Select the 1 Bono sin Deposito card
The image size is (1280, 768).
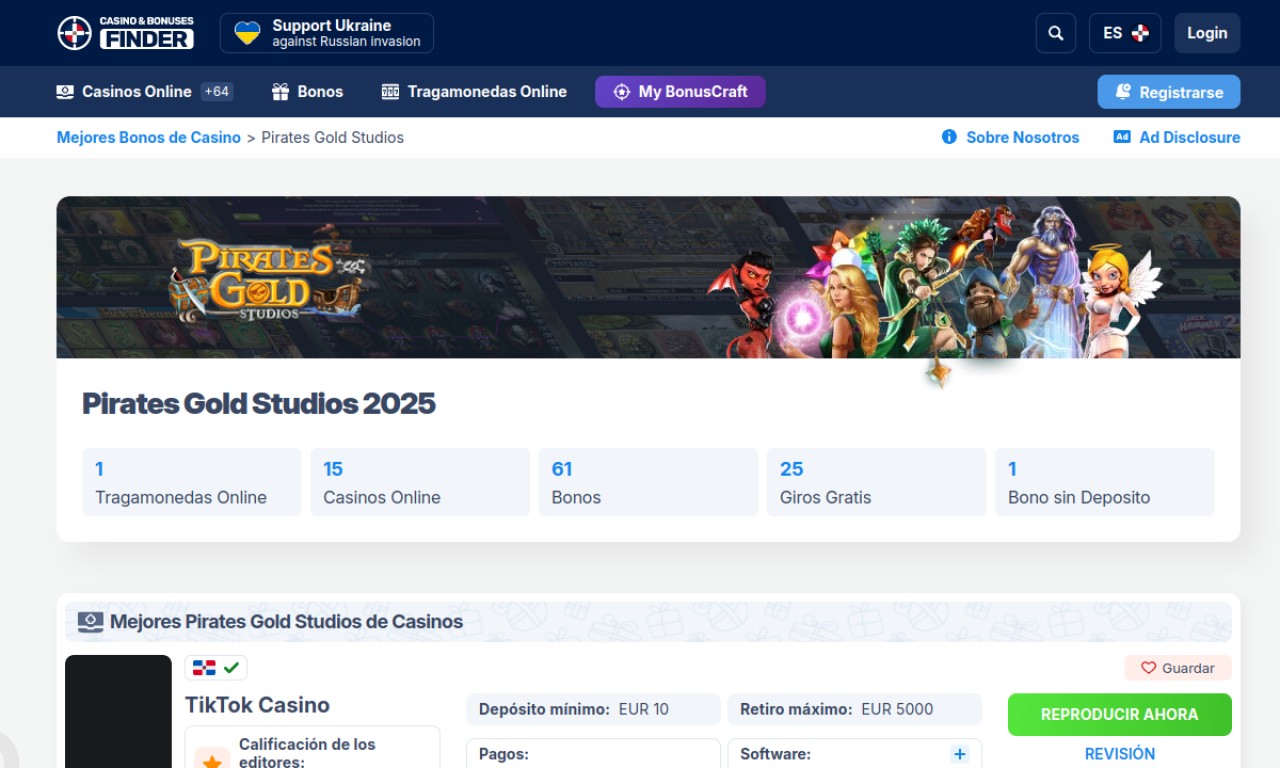point(1105,482)
